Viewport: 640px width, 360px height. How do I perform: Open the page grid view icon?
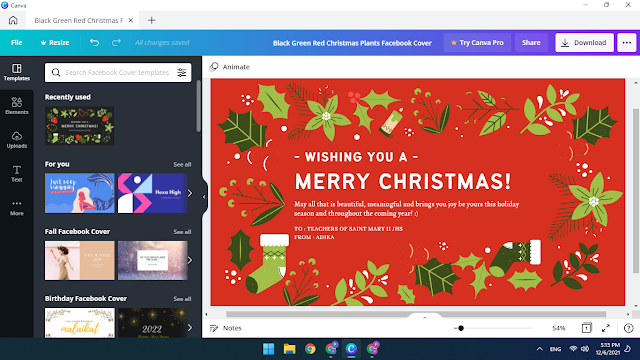[586, 328]
